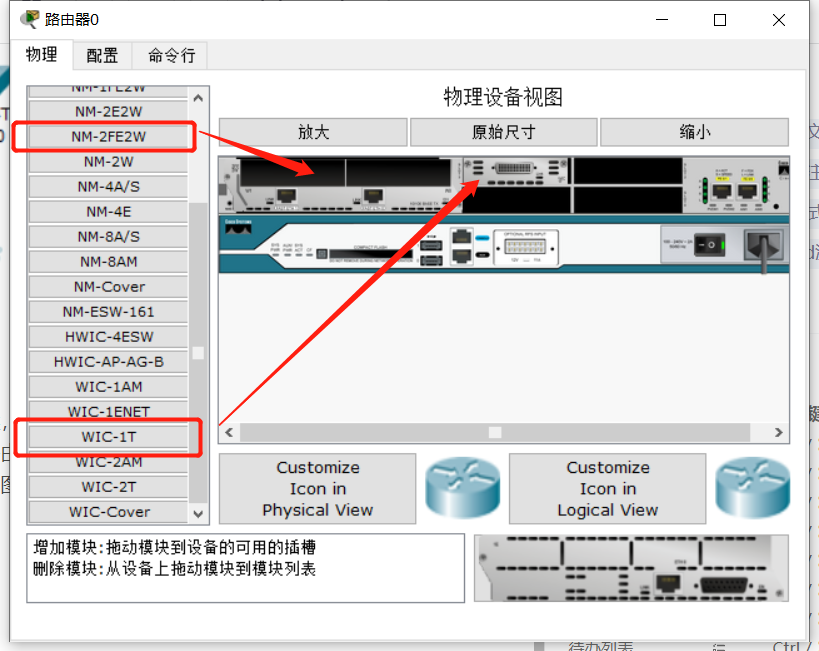Click the horizontal scrollbar under the device view
This screenshot has height=651, width=819.
pyautogui.click(x=495, y=433)
